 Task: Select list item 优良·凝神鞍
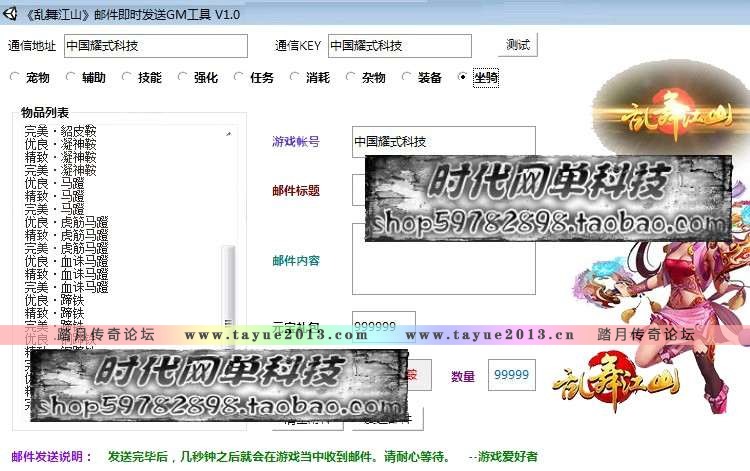pos(60,144)
